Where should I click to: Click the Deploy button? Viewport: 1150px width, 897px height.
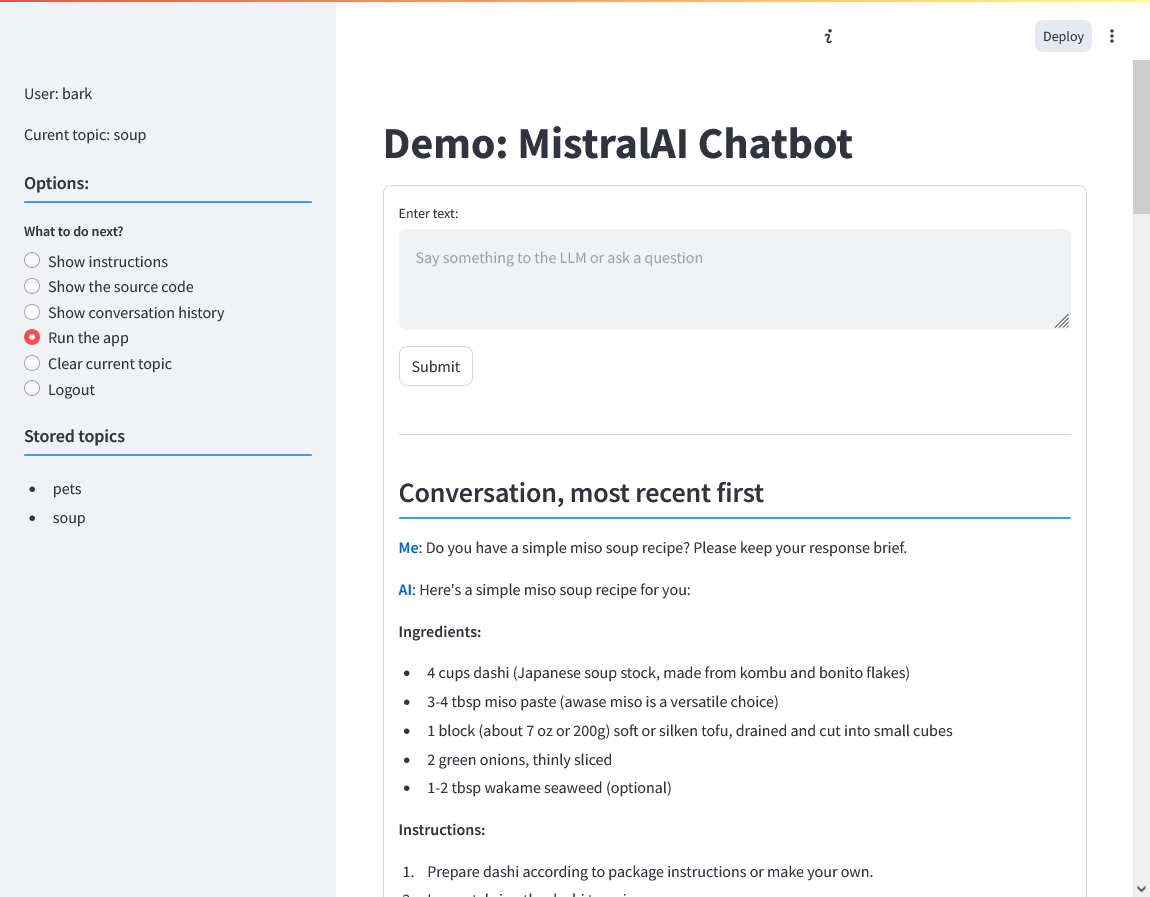tap(1063, 36)
